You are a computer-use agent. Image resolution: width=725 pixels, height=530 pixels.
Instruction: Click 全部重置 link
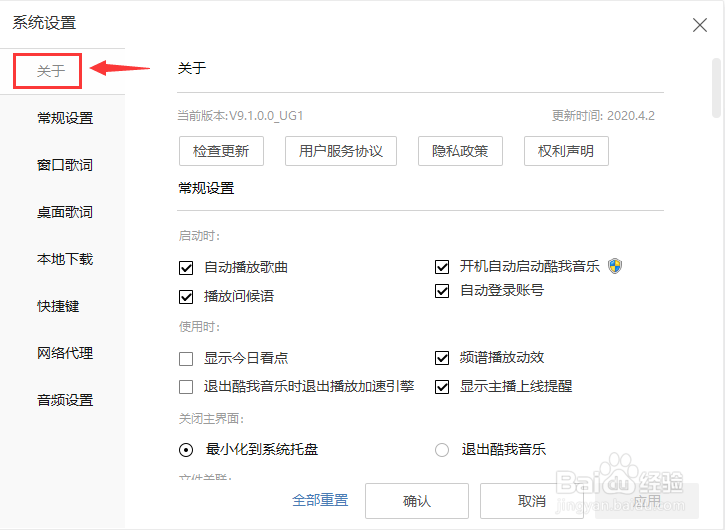click(x=320, y=500)
